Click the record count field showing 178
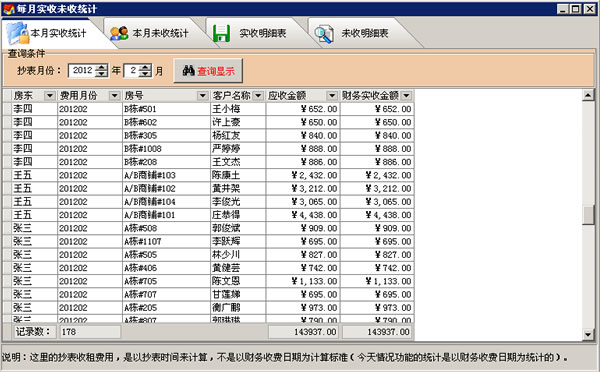This screenshot has height=372, width=600. 90,332
